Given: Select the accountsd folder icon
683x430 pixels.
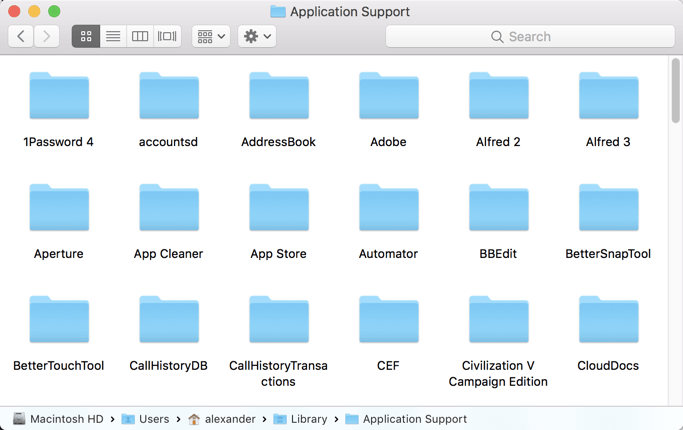Looking at the screenshot, I should click(x=169, y=95).
